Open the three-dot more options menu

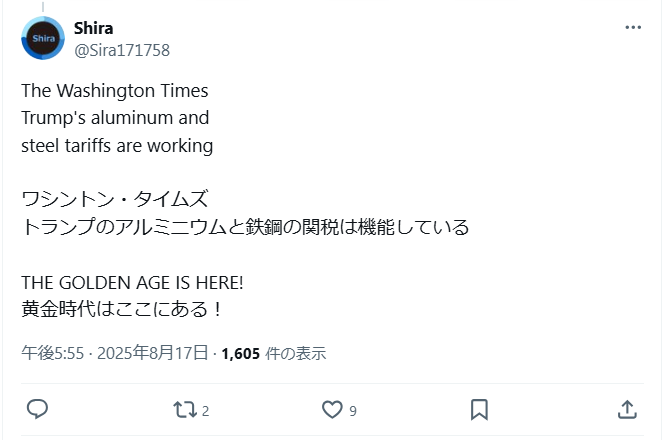tap(633, 27)
